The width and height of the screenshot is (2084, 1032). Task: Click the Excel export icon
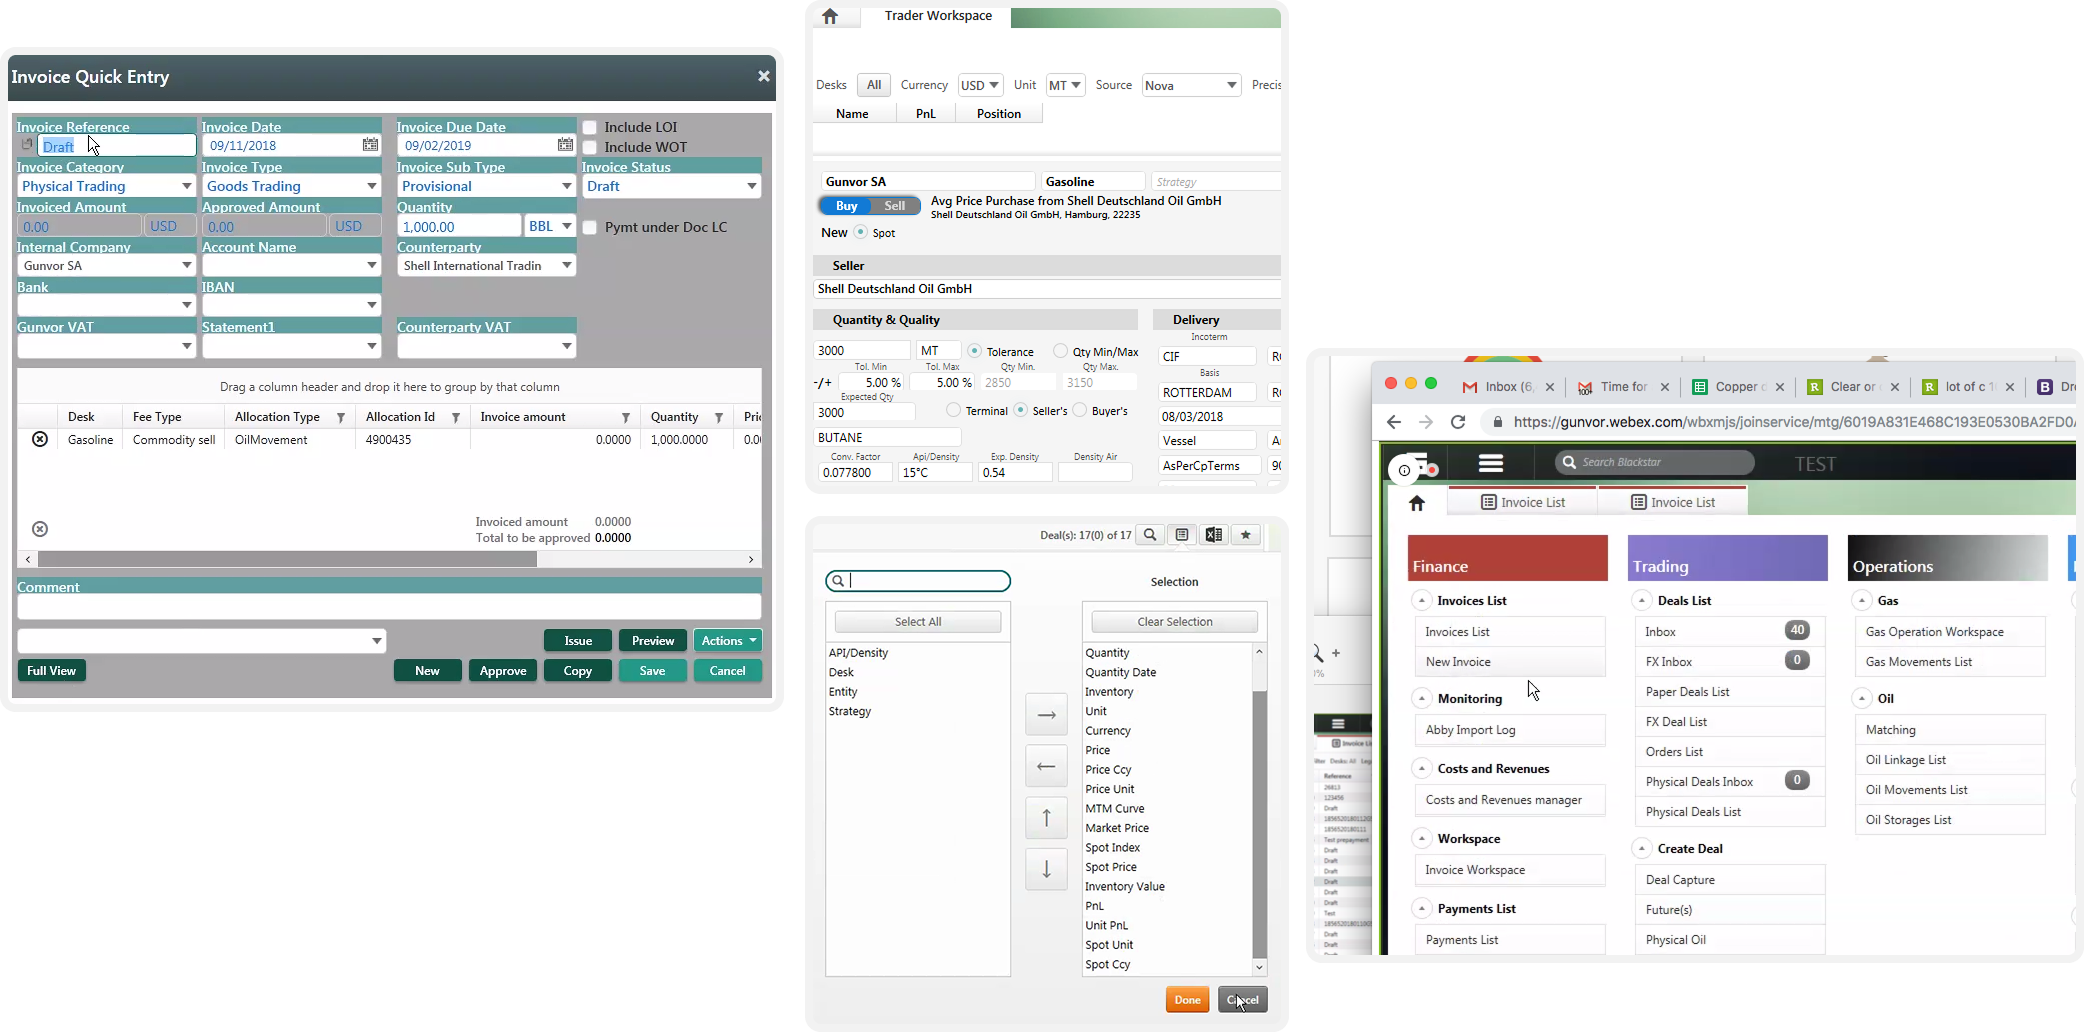tap(1213, 535)
